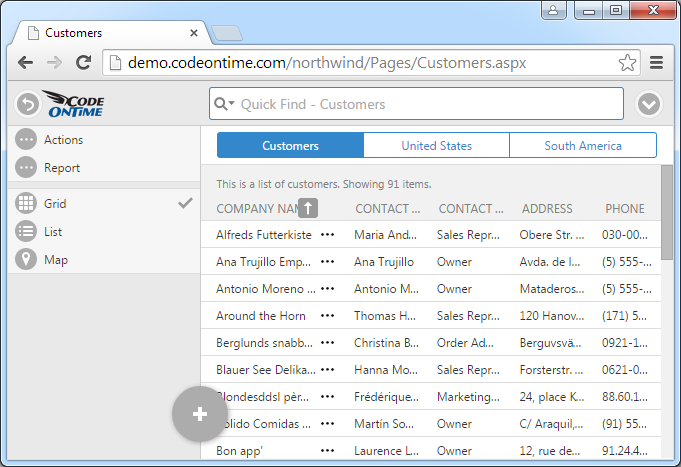Reload the page using refresh icon
Screen dimensions: 681x467
point(84,63)
